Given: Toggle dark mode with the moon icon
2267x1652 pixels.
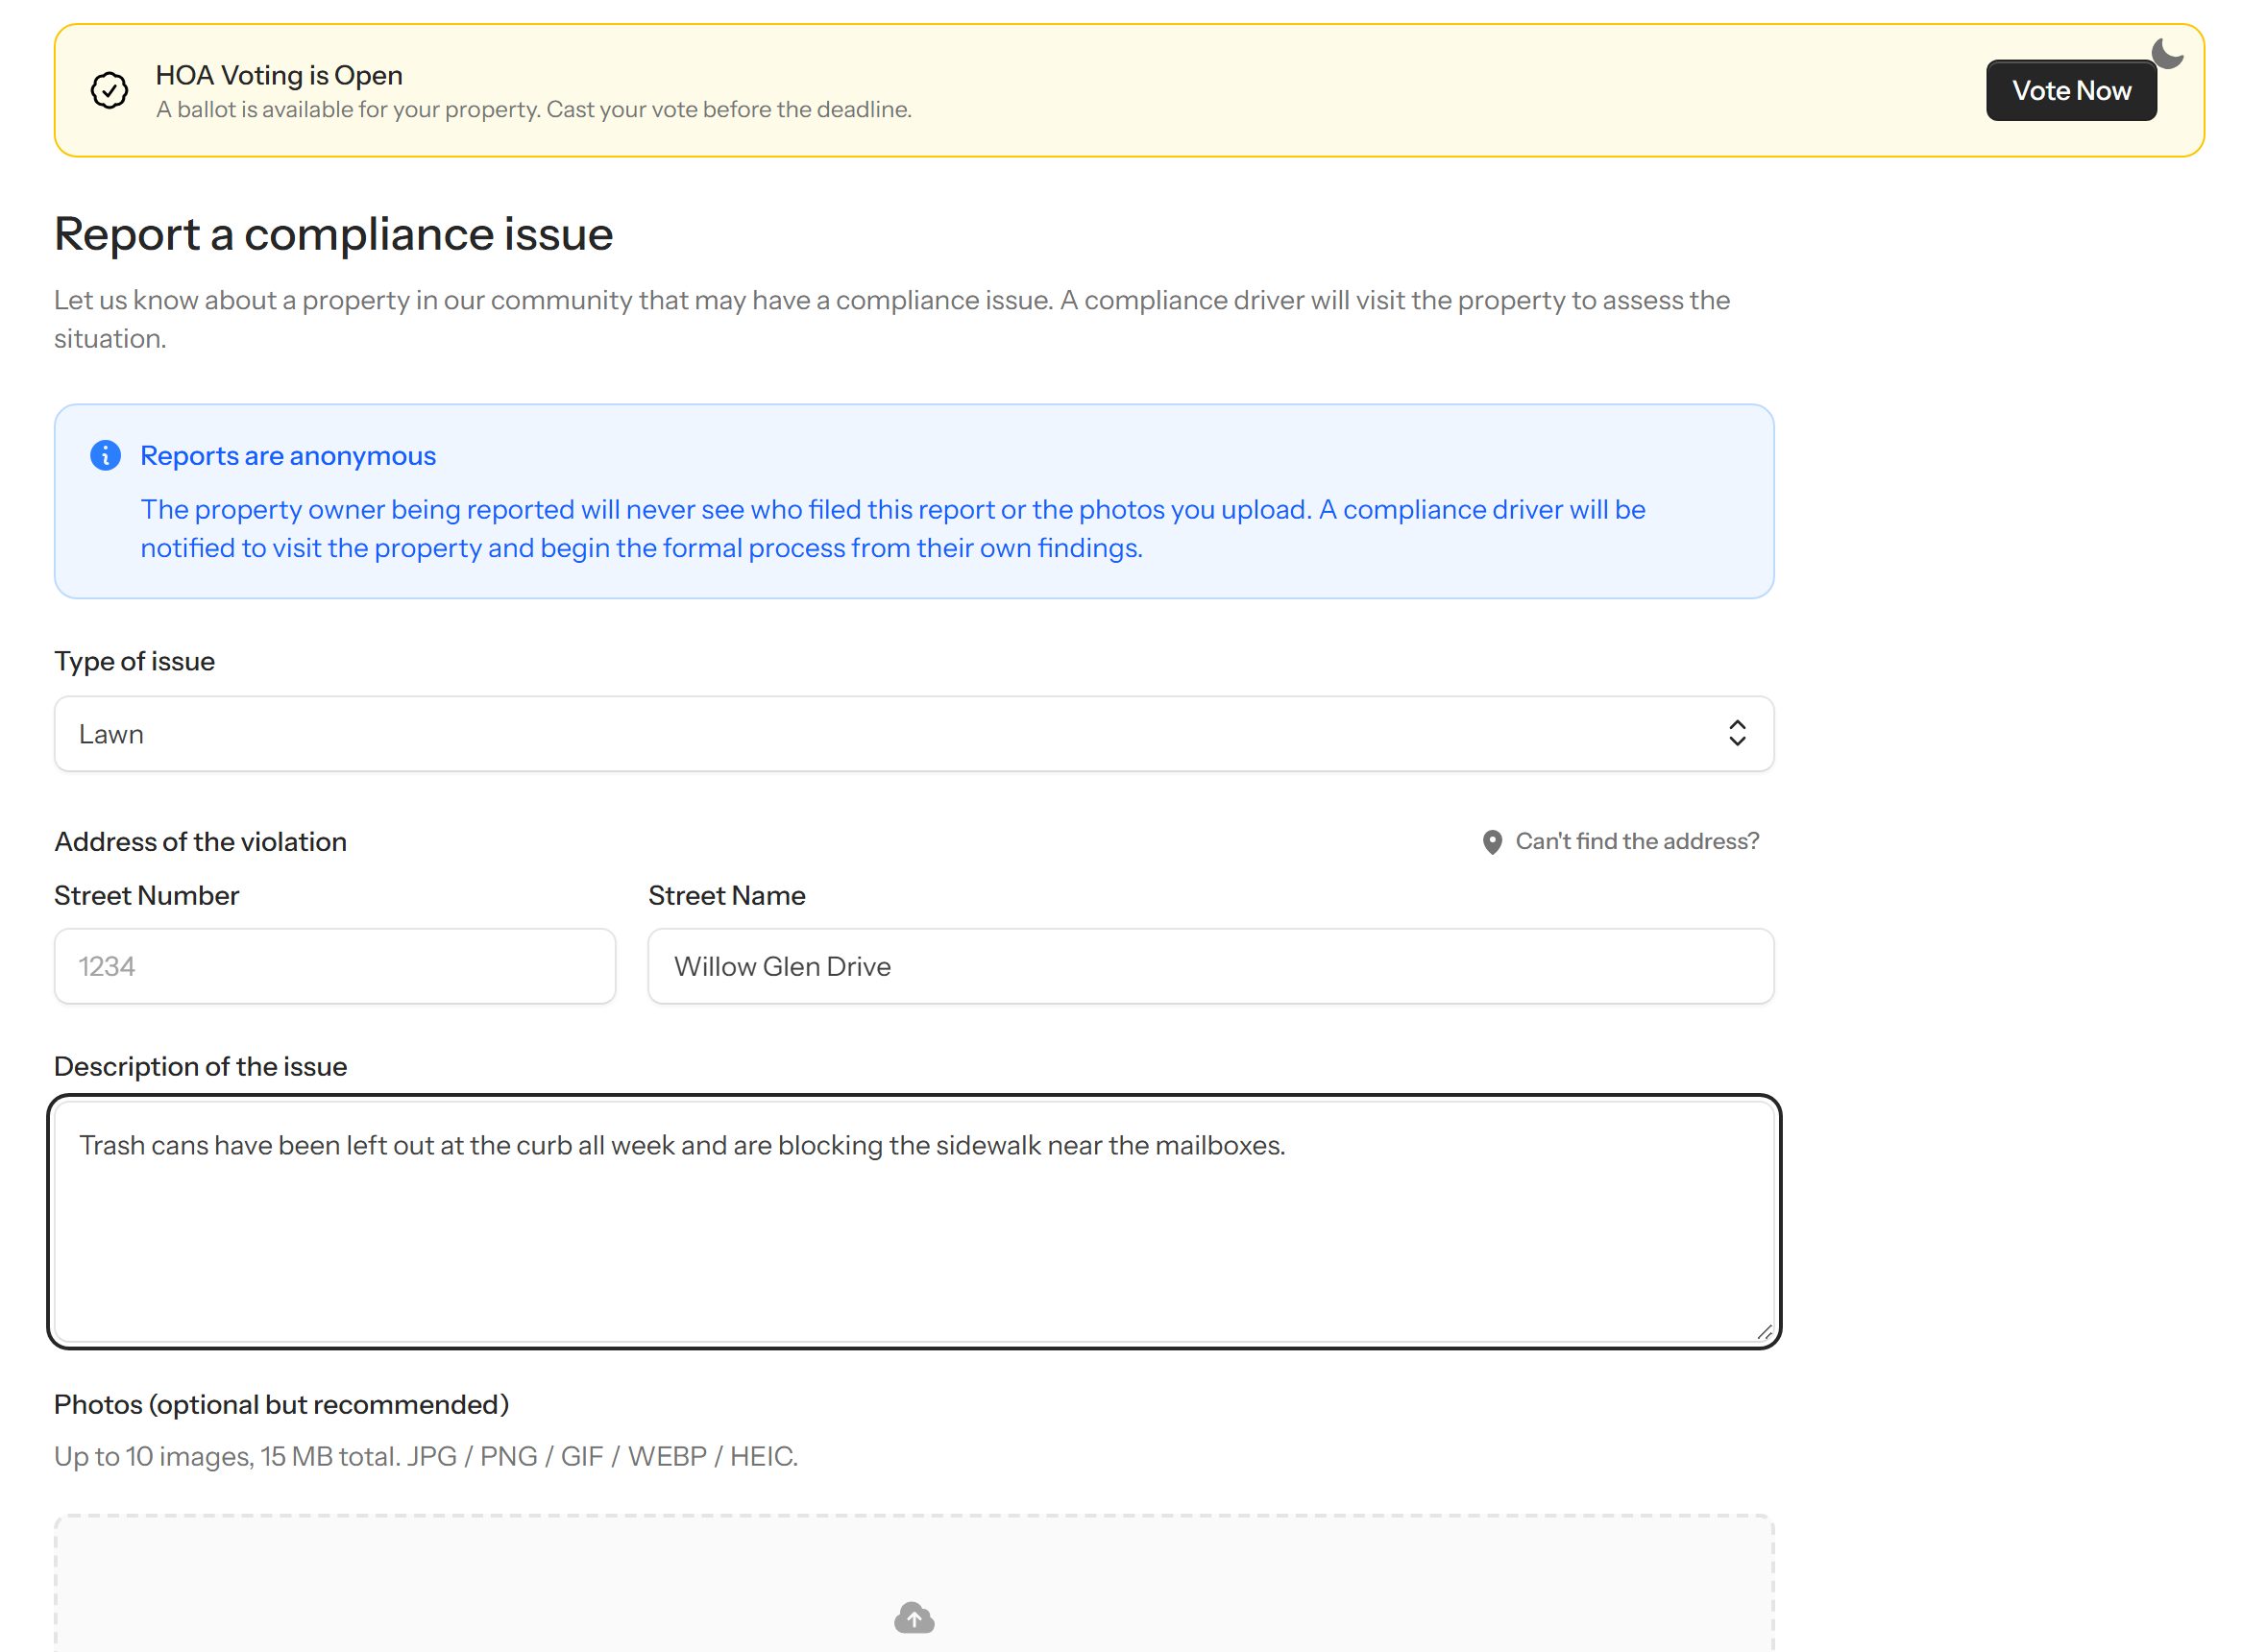Looking at the screenshot, I should click(2166, 53).
